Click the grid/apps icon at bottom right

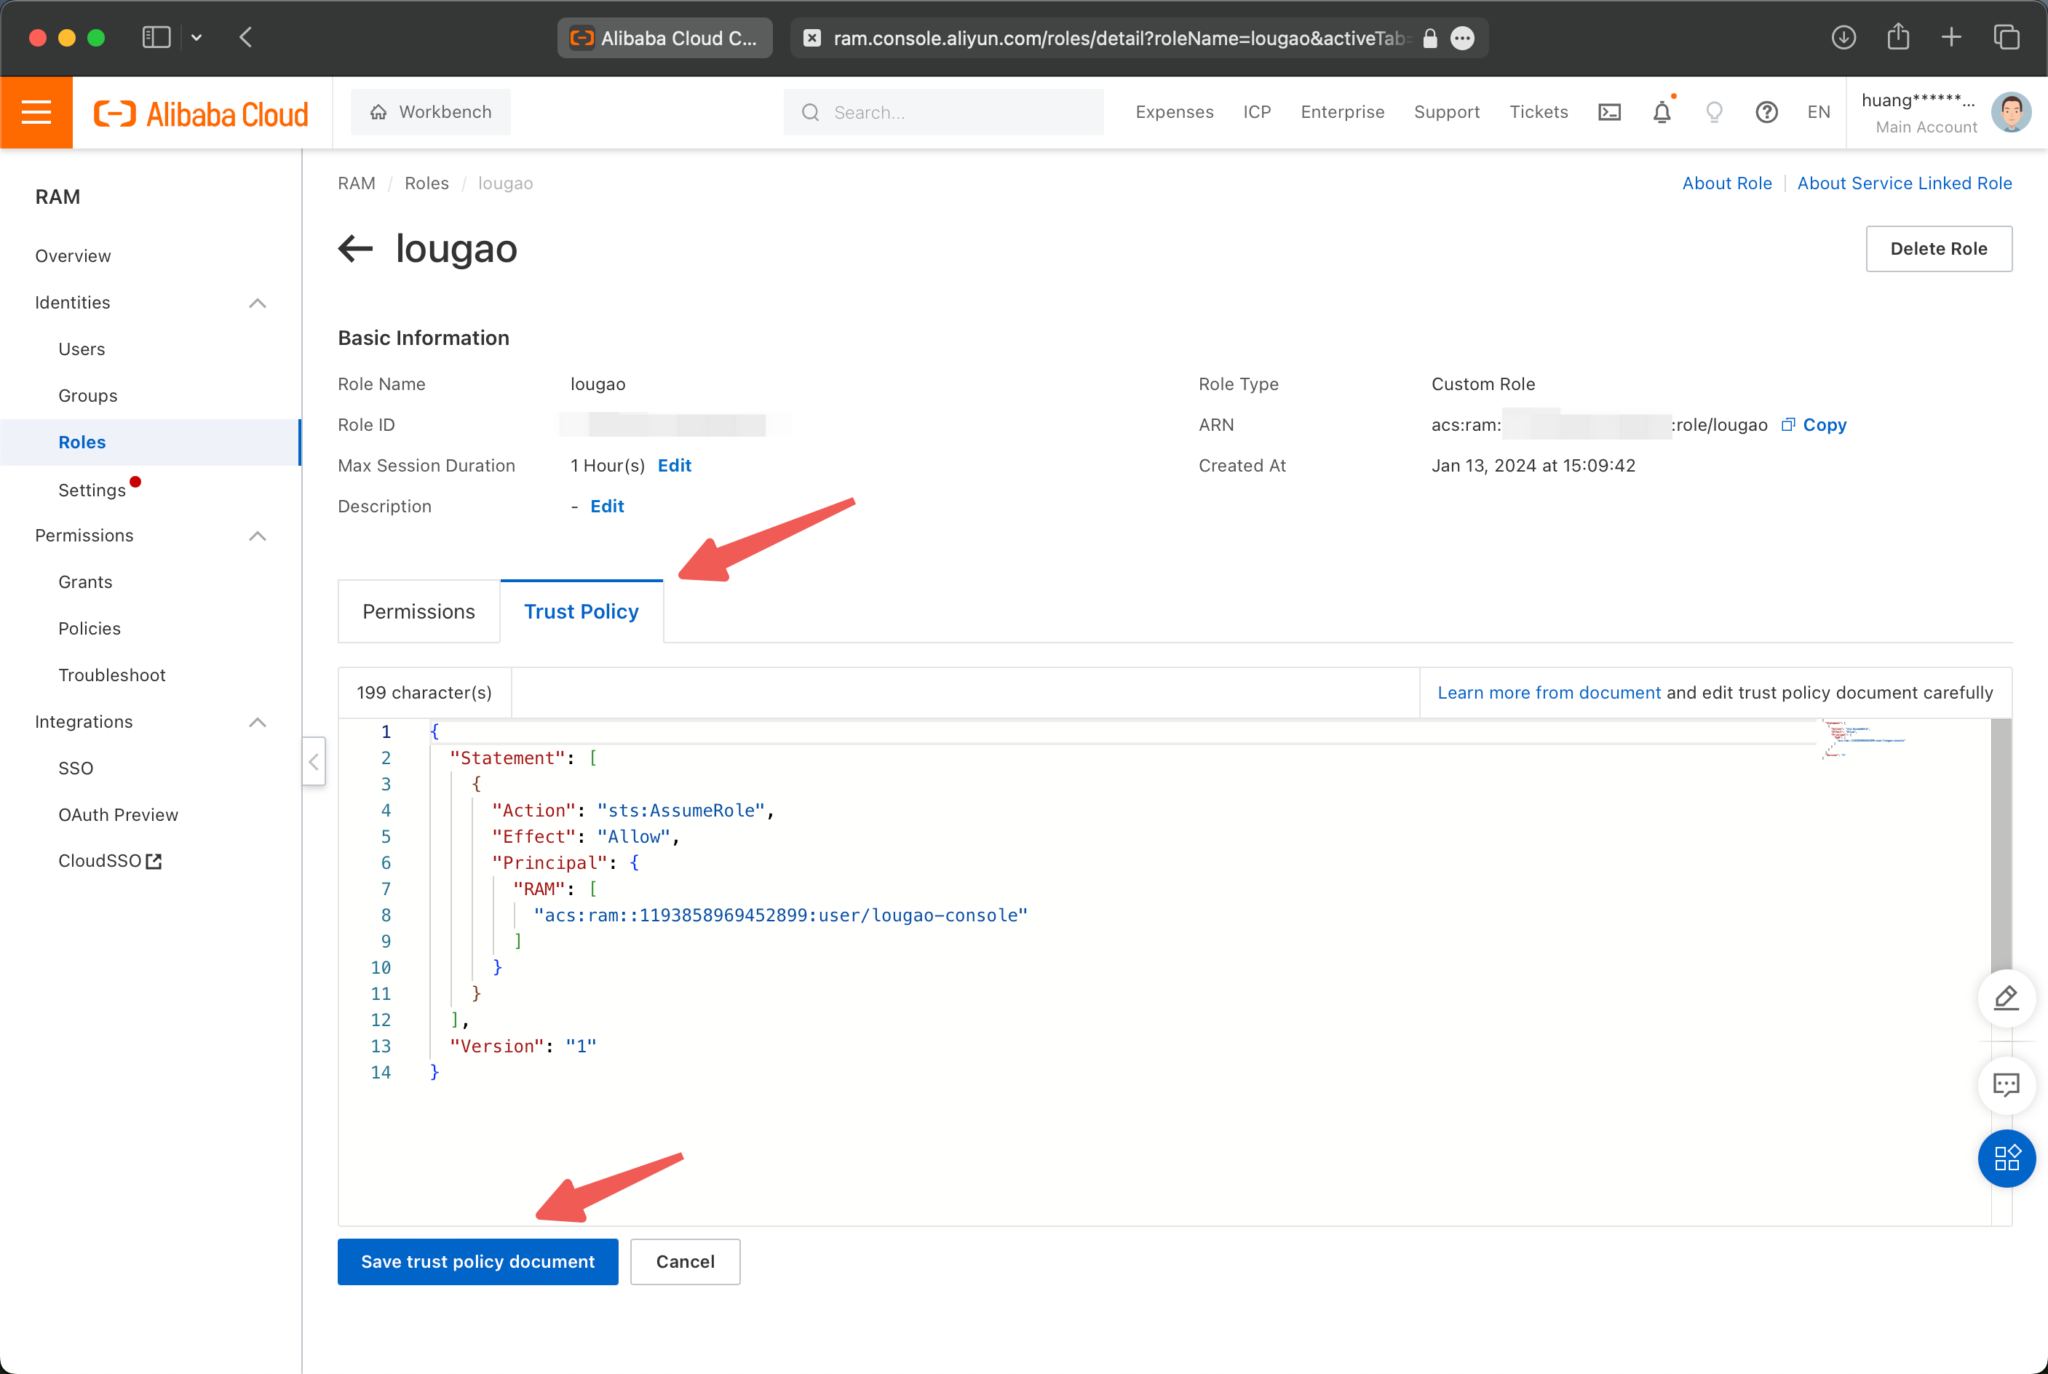2008,1158
